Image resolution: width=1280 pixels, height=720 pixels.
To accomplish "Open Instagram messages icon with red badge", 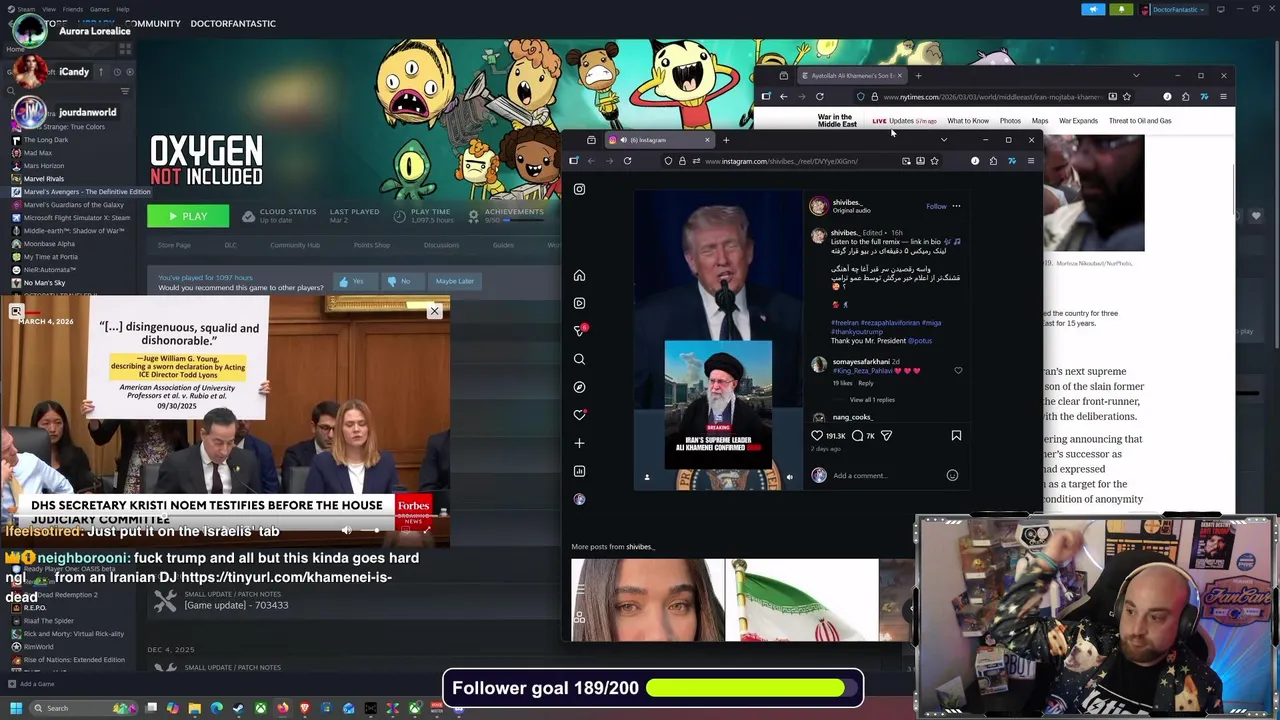I will coord(579,330).
